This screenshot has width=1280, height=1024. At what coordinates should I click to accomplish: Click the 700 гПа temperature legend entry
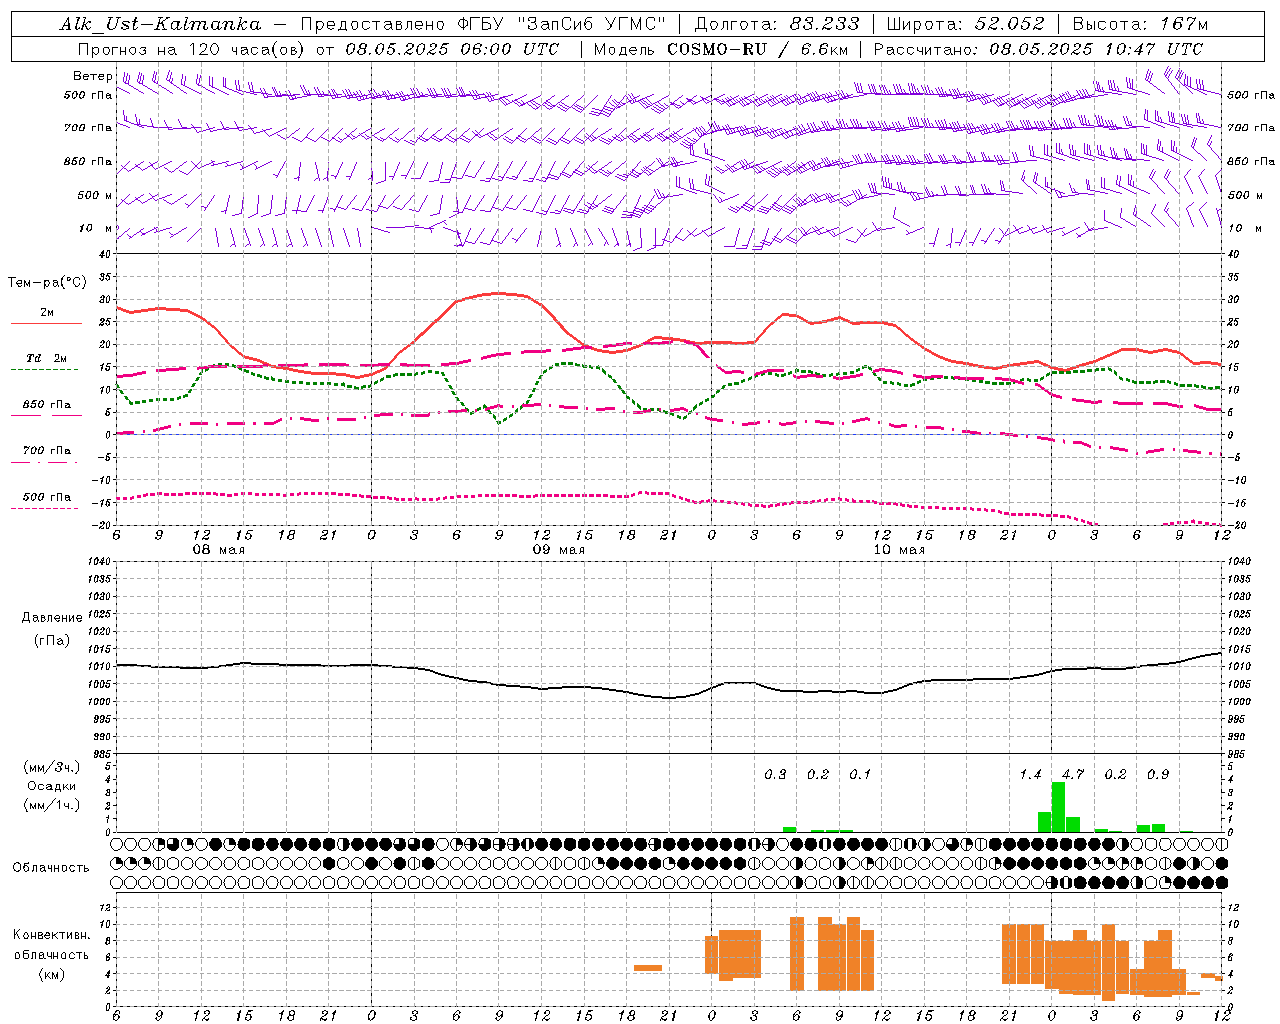point(47,451)
